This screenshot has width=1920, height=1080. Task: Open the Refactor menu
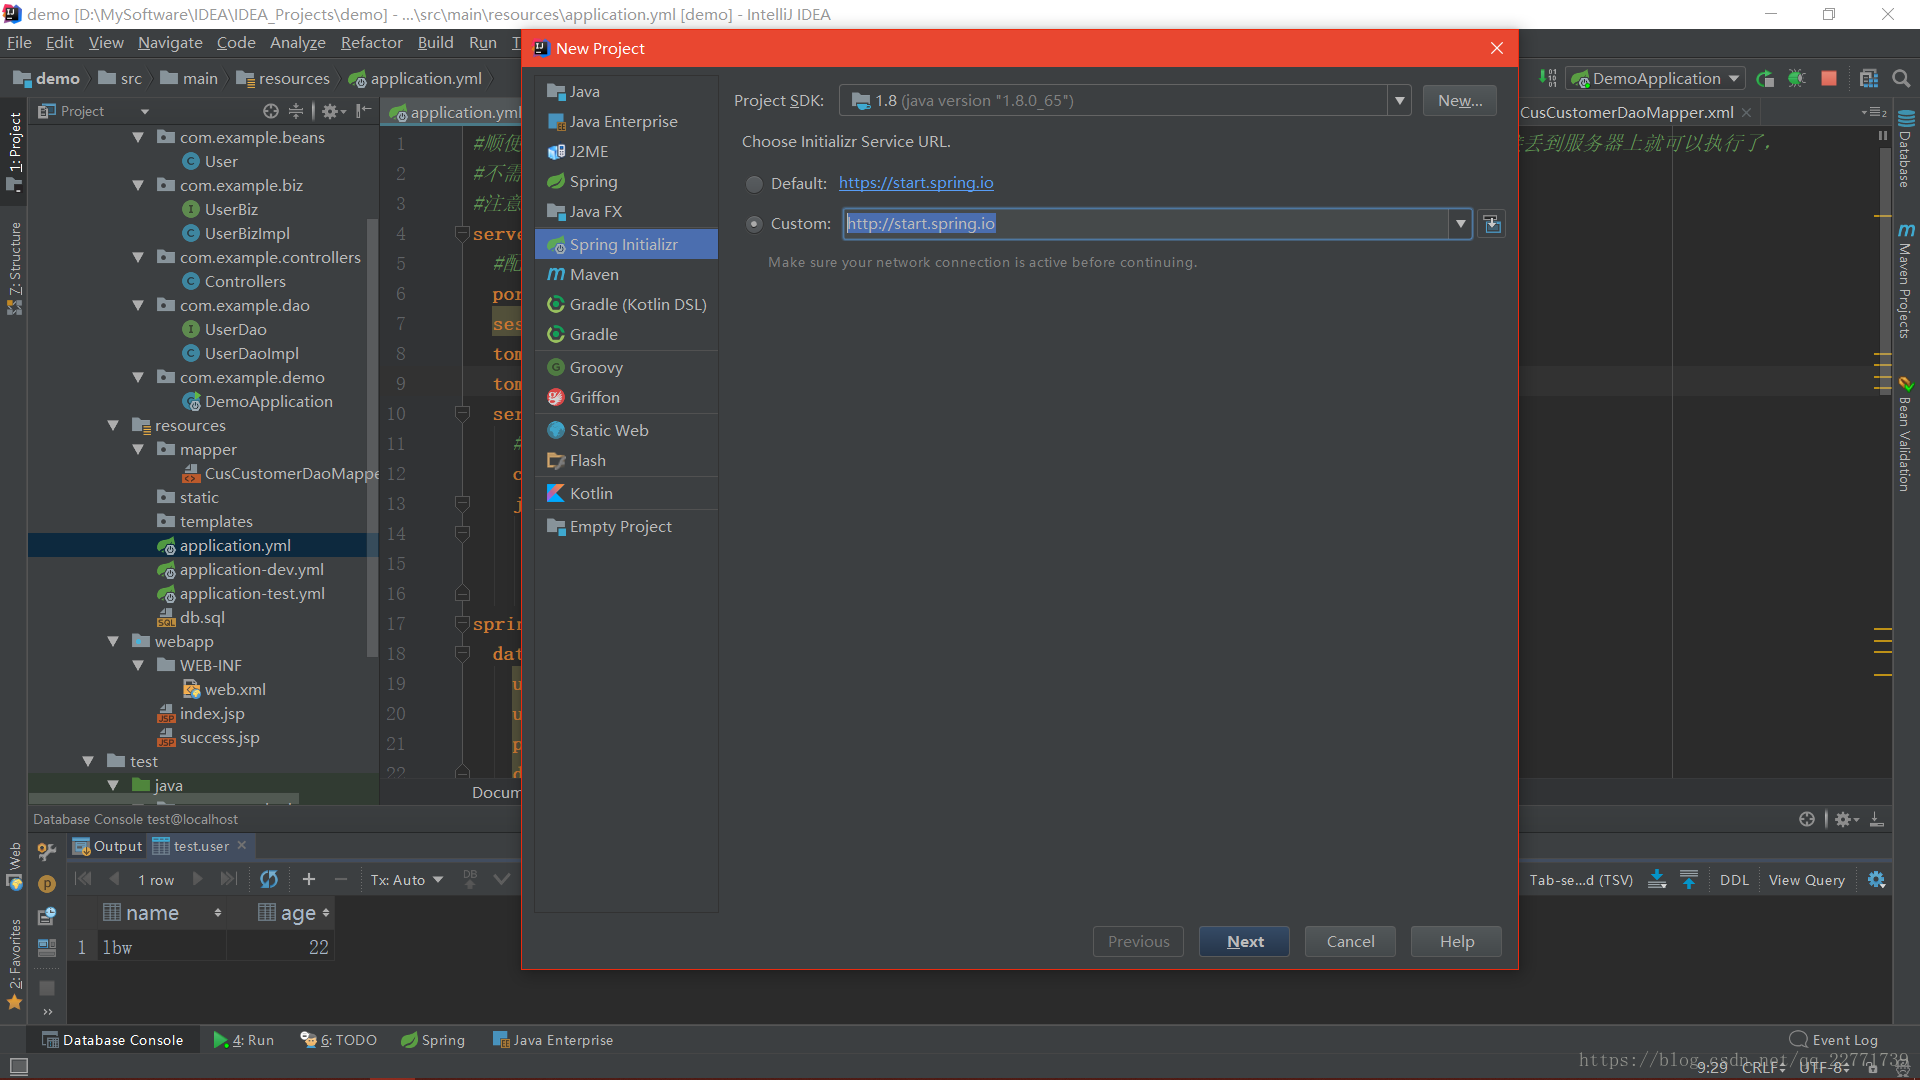[x=371, y=42]
